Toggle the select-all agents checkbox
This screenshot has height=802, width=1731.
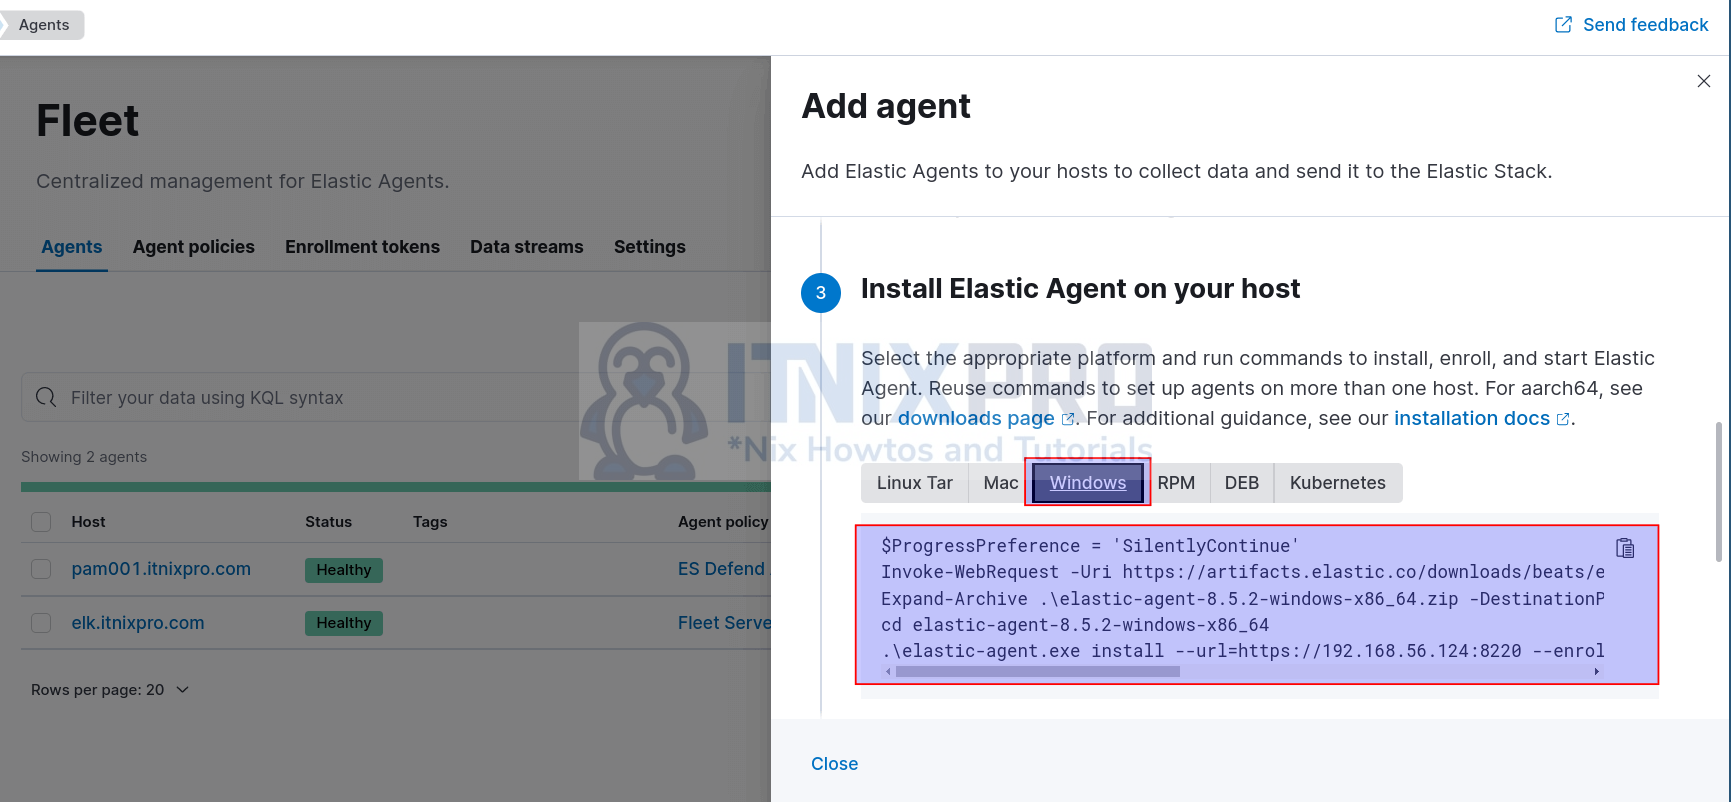41,522
